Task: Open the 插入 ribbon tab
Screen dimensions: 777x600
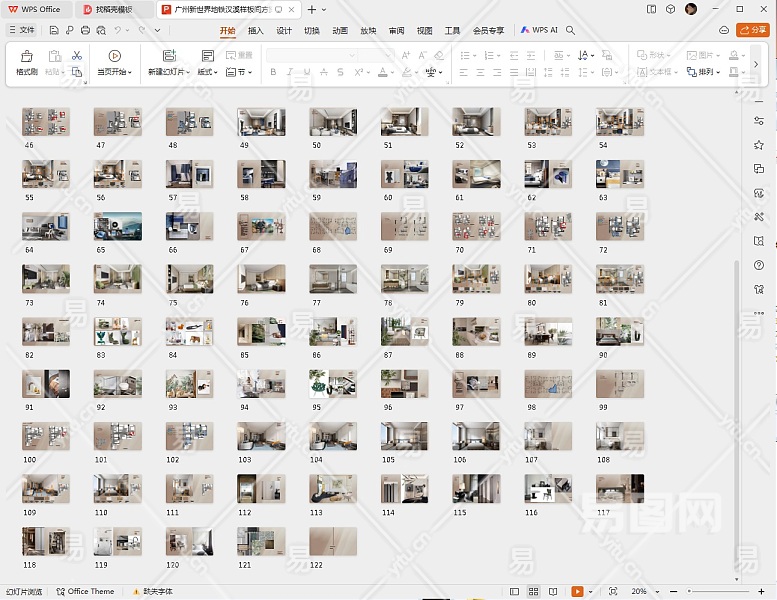Action: 256,30
